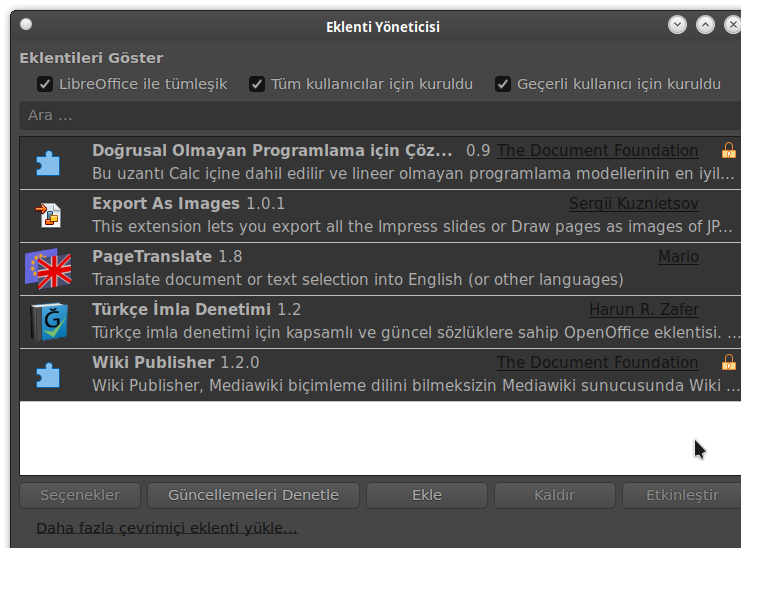Click description 'Wiki Publisher, Mediawiki biçimleme dilini'

(x=416, y=385)
